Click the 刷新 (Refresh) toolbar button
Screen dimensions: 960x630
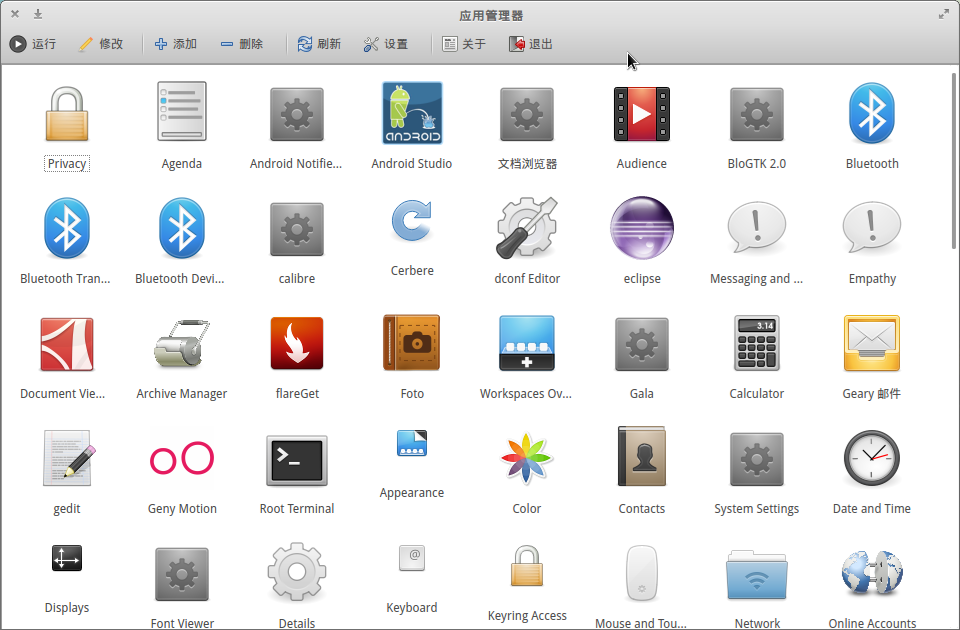tap(319, 44)
